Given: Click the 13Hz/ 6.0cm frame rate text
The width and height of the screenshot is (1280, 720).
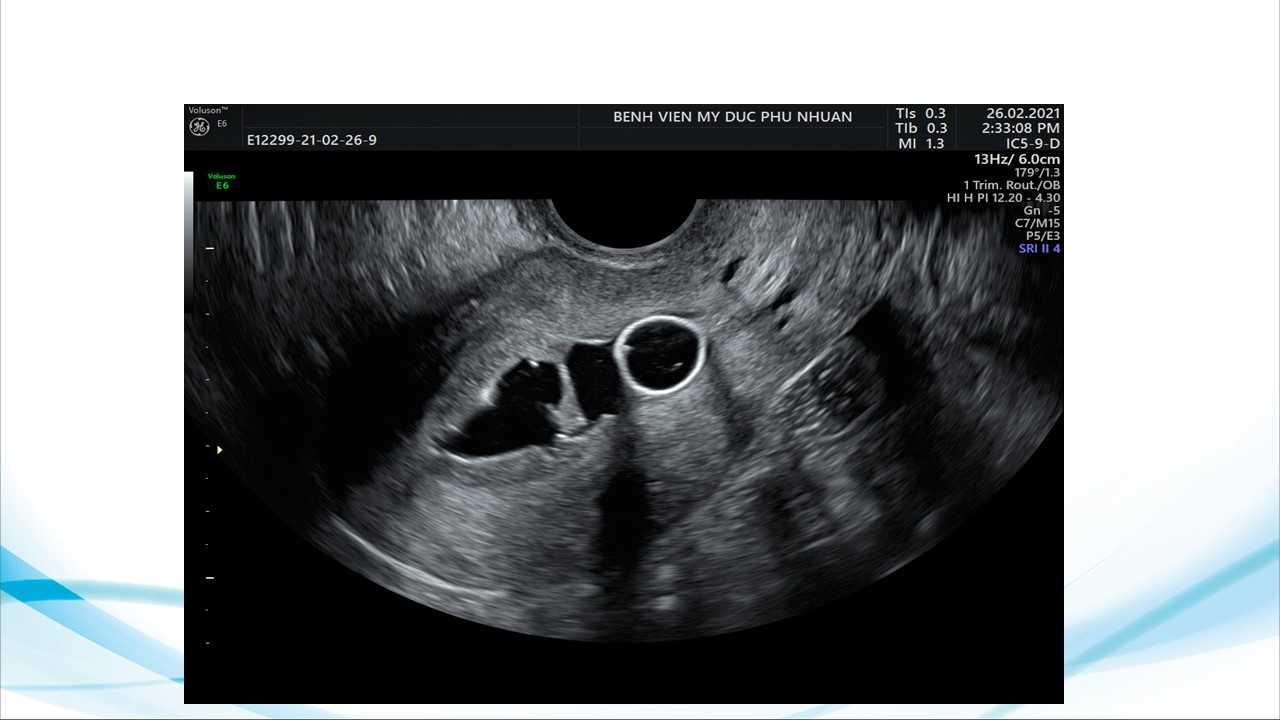Looking at the screenshot, I should click(1016, 159).
